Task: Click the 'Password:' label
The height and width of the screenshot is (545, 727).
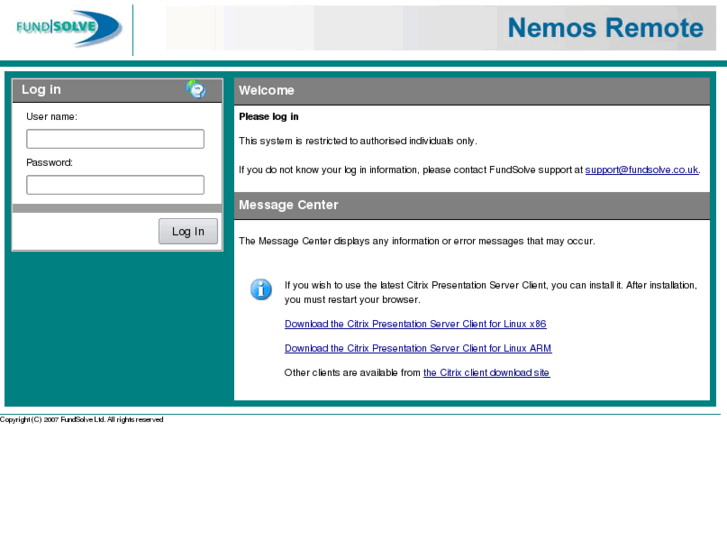Action: click(x=49, y=162)
